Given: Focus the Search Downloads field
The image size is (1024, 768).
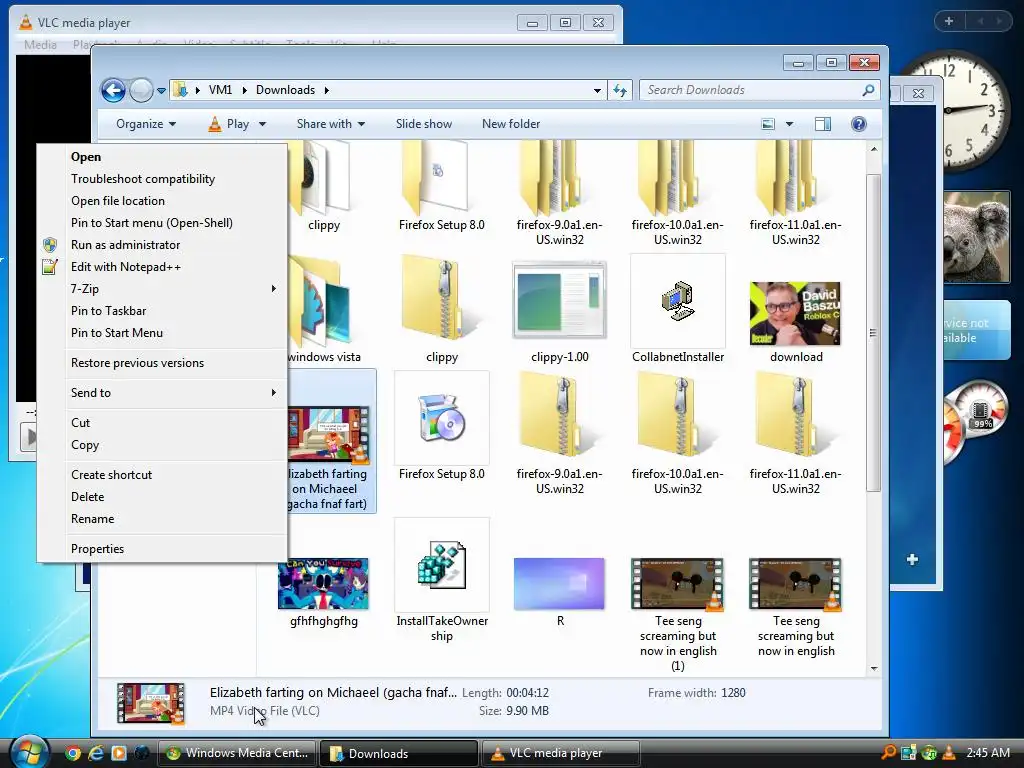Looking at the screenshot, I should coord(760,90).
